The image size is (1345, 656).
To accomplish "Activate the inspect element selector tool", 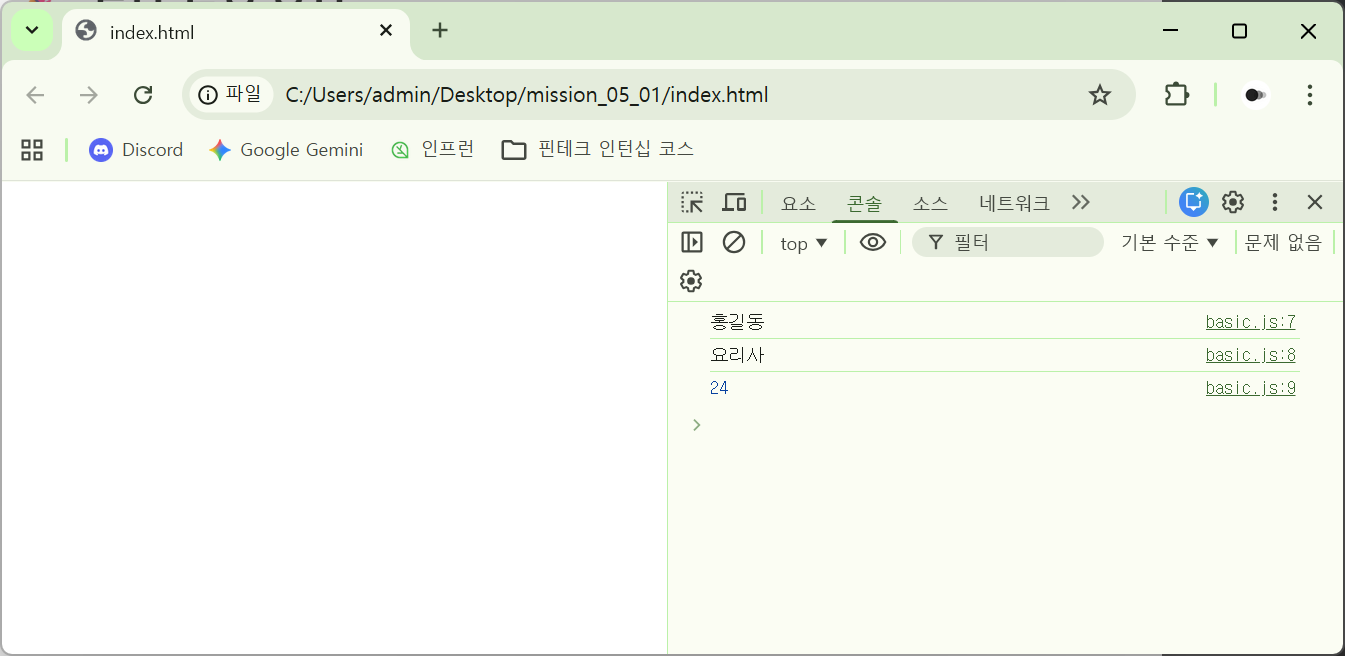I will click(692, 203).
